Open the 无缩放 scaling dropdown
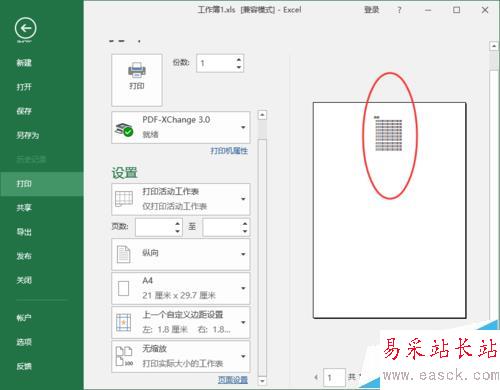 coord(181,356)
